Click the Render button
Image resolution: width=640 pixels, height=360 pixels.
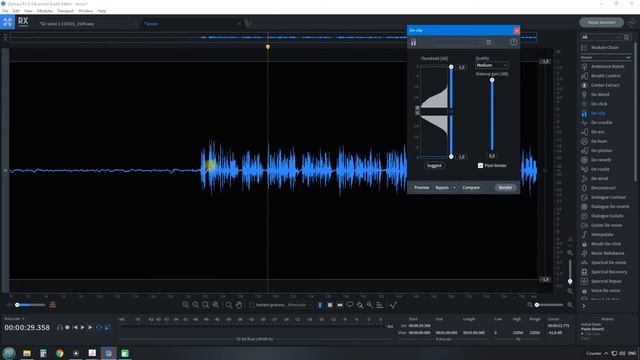click(x=505, y=188)
